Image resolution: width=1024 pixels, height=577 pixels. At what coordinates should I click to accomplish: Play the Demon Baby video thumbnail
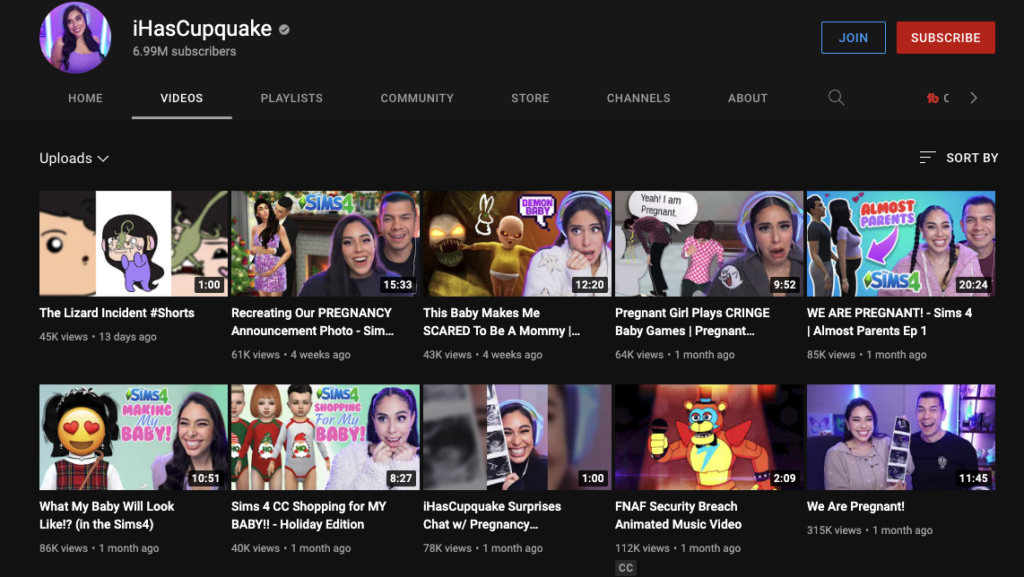pos(517,243)
